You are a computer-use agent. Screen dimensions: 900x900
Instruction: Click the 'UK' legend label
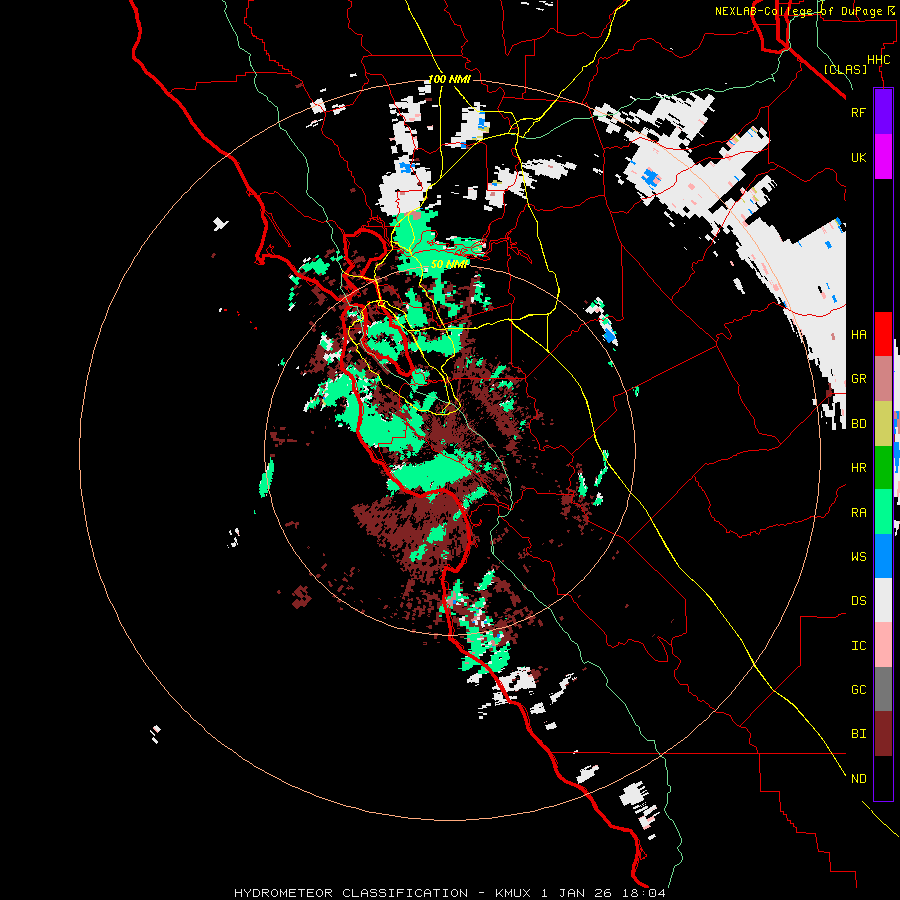858,157
